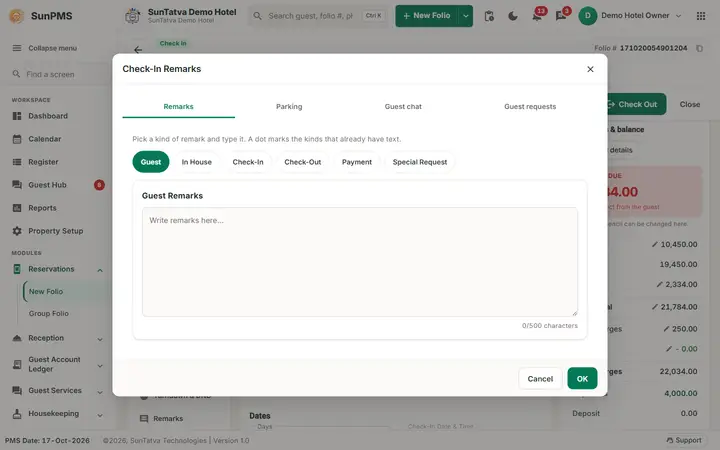The width and height of the screenshot is (720, 450).
Task: Open the Guest requests tab
Action: tap(530, 107)
